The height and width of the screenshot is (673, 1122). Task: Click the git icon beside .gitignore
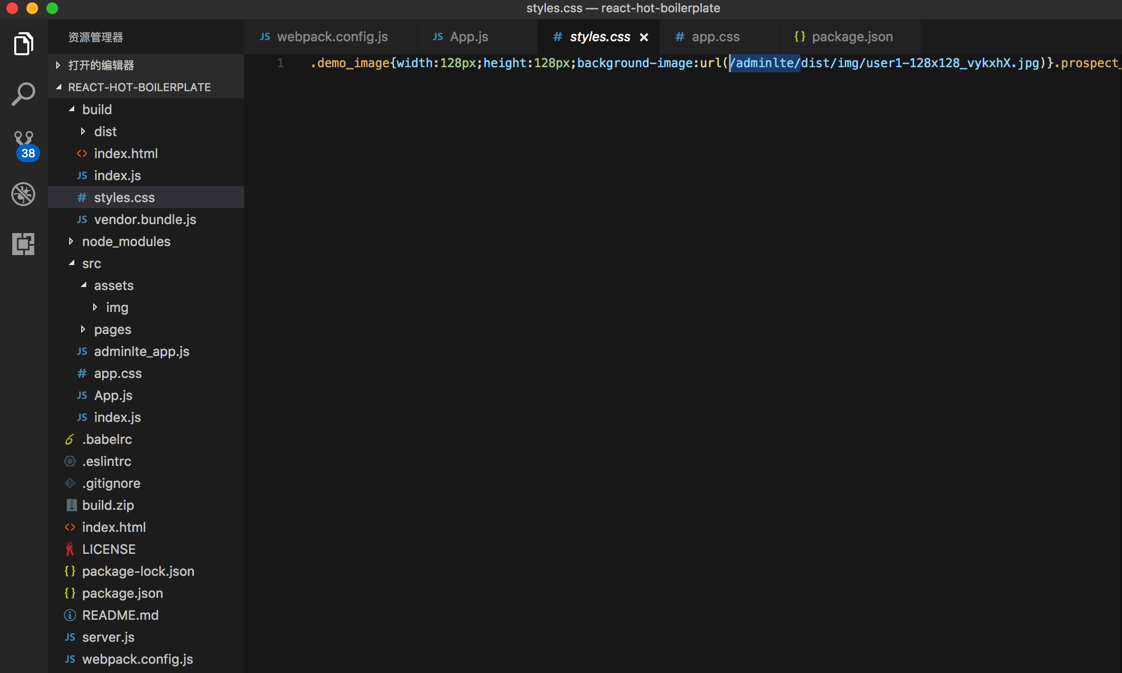[x=70, y=483]
